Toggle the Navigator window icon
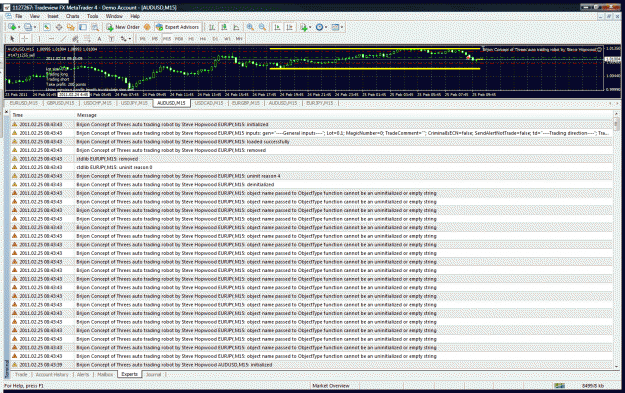 pyautogui.click(x=71, y=27)
